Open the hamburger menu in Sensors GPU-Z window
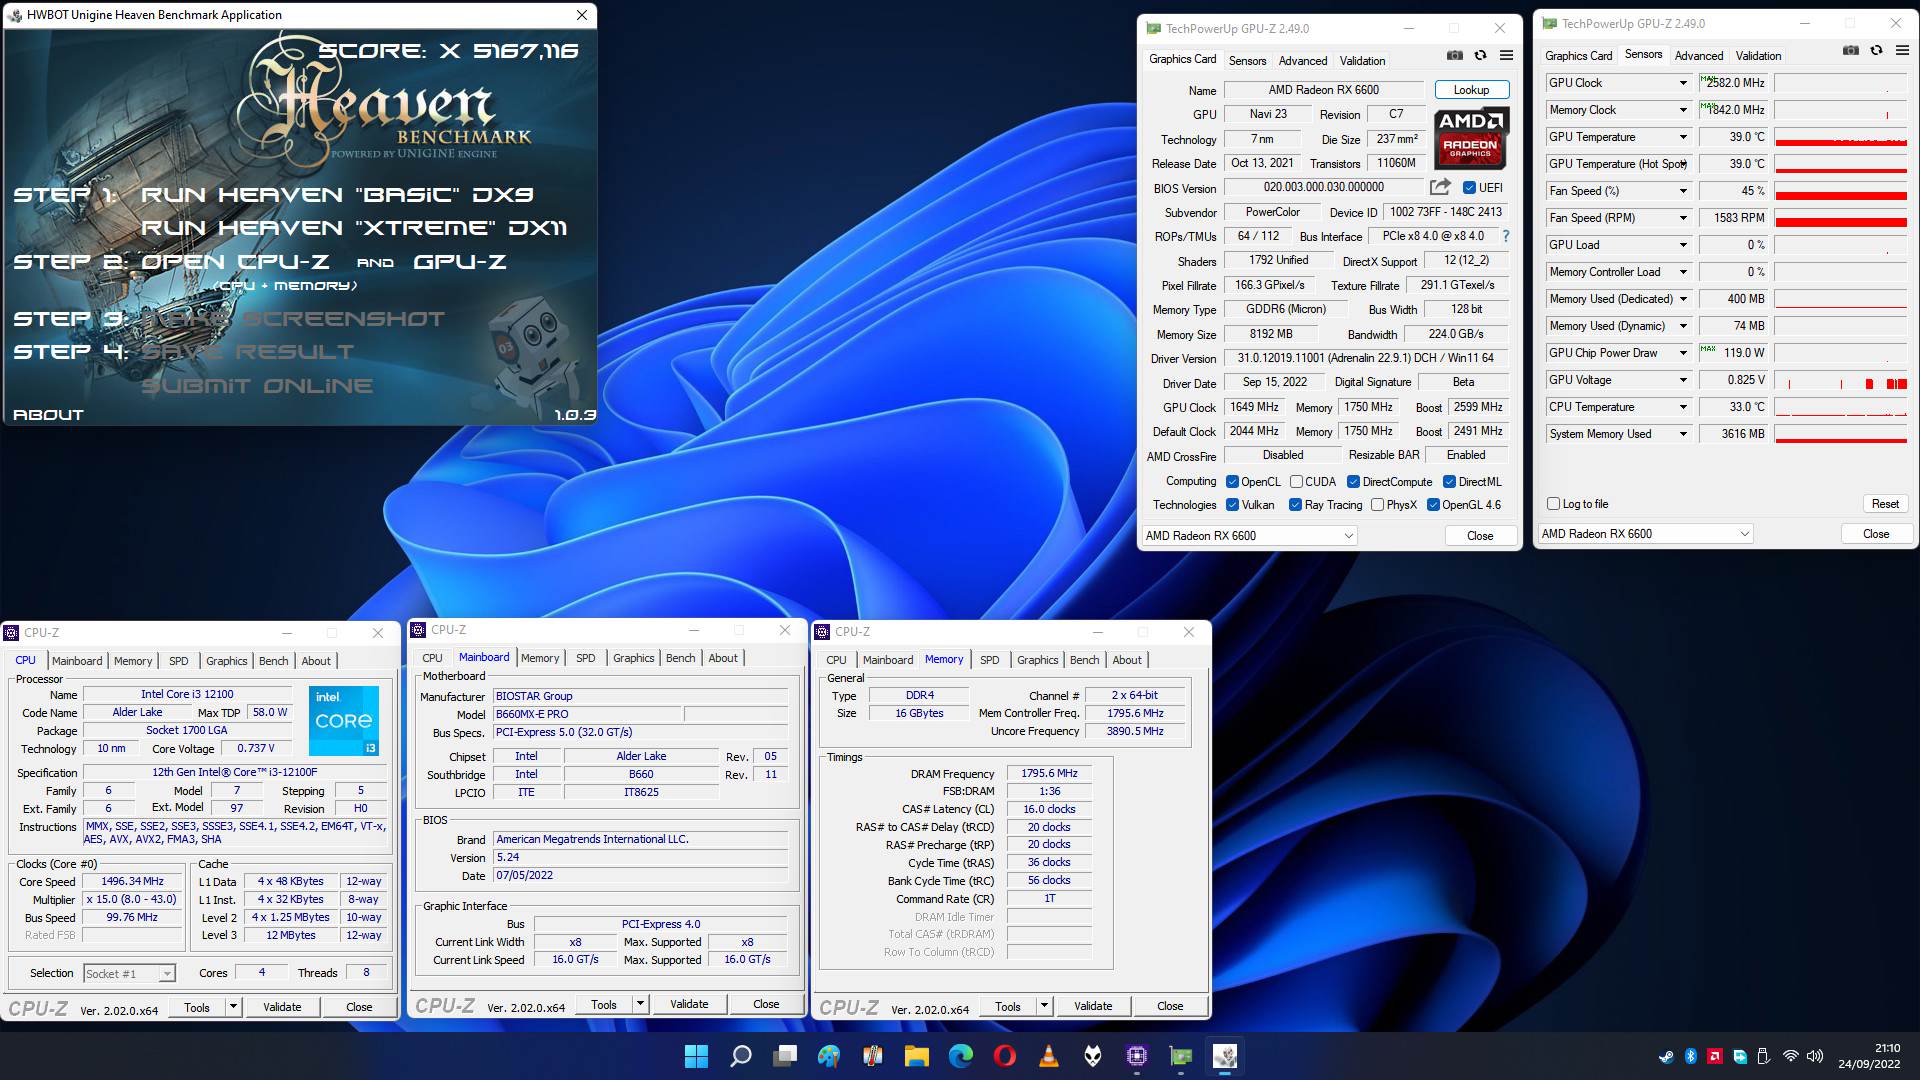1920x1080 pixels. click(x=1903, y=50)
